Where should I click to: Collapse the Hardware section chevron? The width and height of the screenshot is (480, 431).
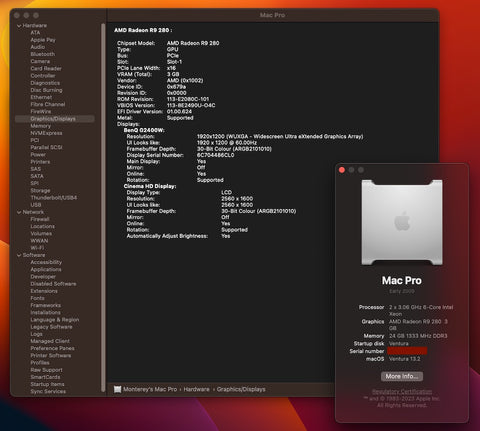19,26
